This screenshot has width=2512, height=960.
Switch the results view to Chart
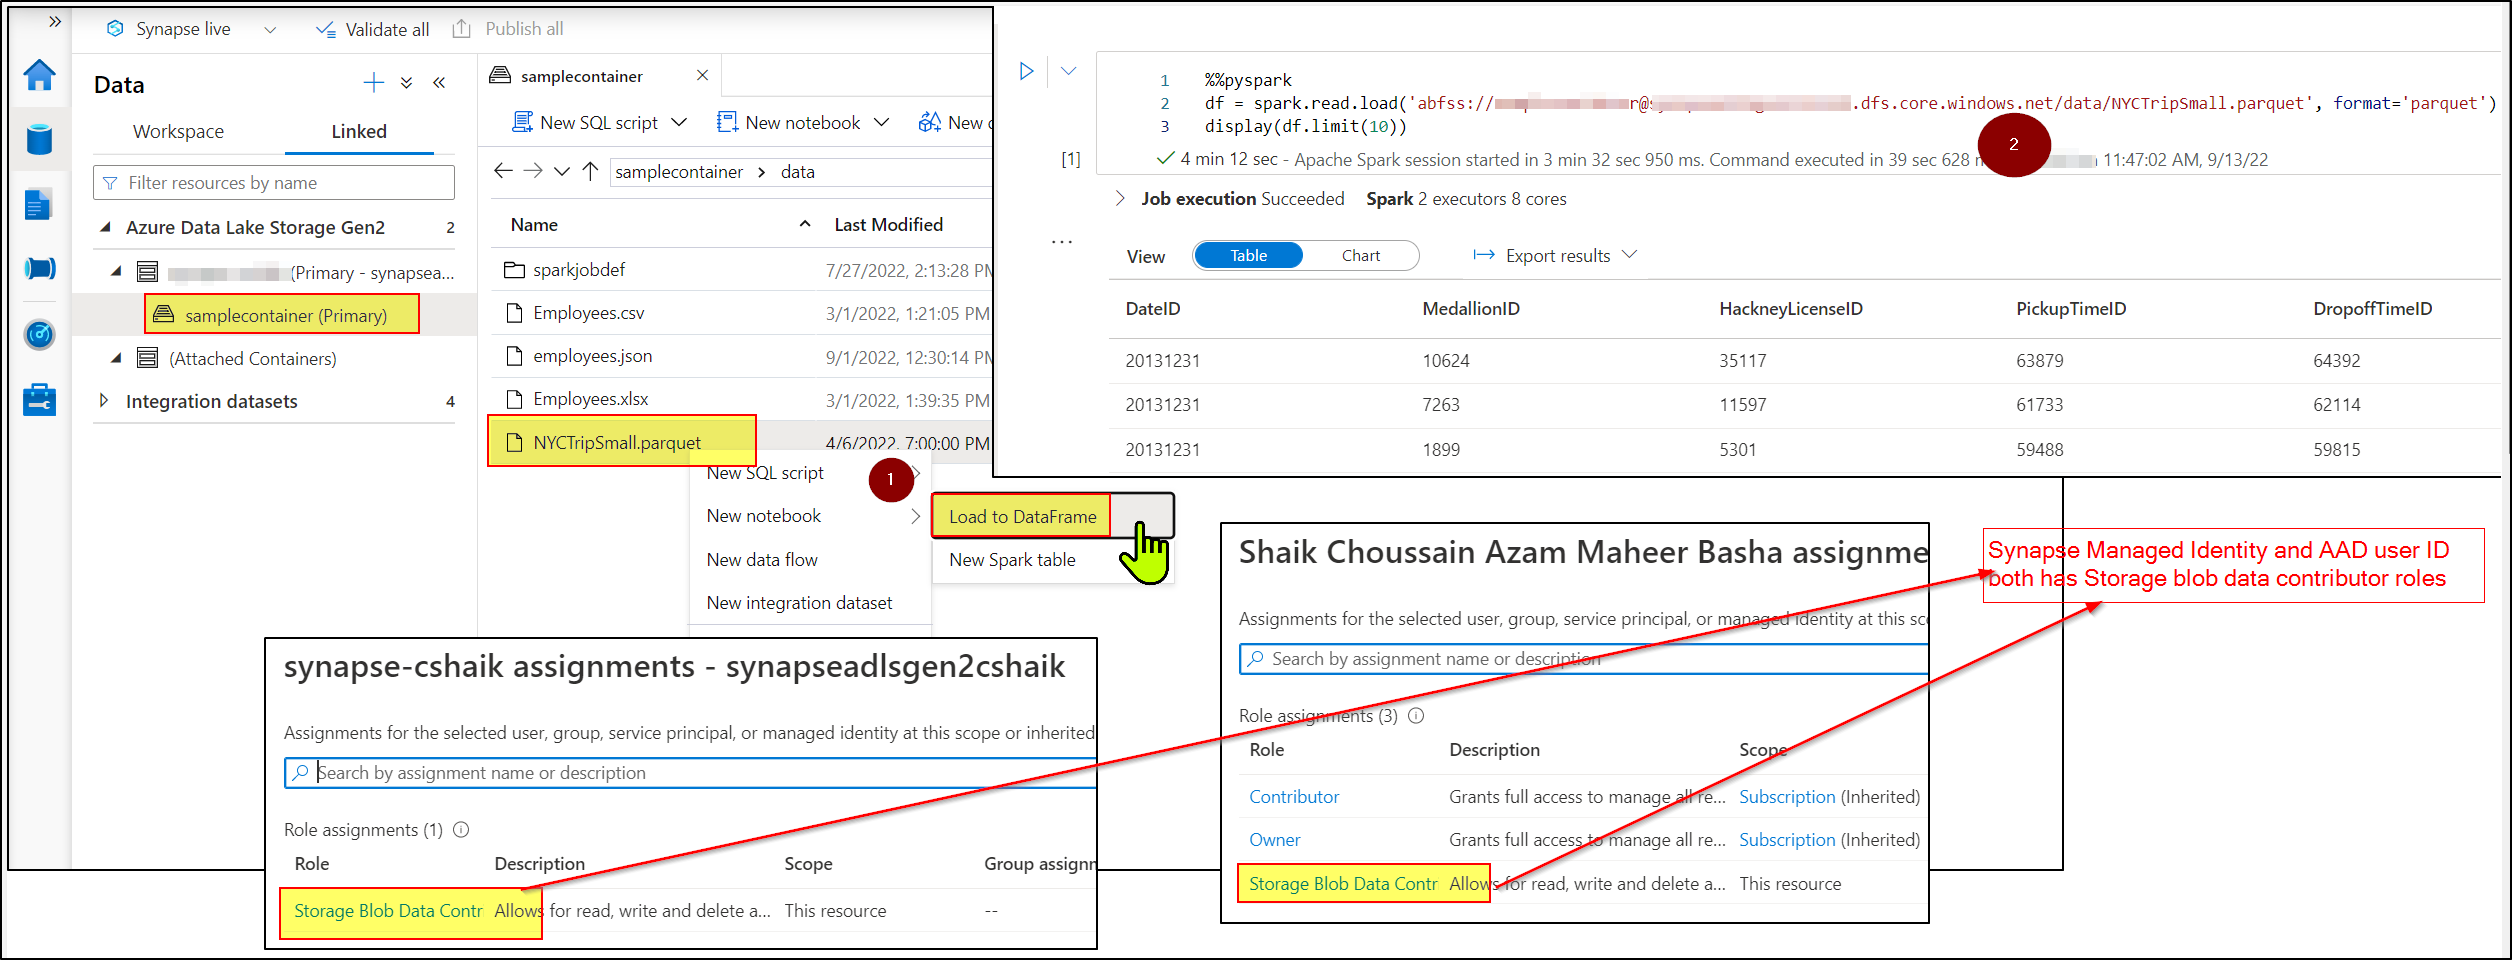pyautogui.click(x=1361, y=255)
